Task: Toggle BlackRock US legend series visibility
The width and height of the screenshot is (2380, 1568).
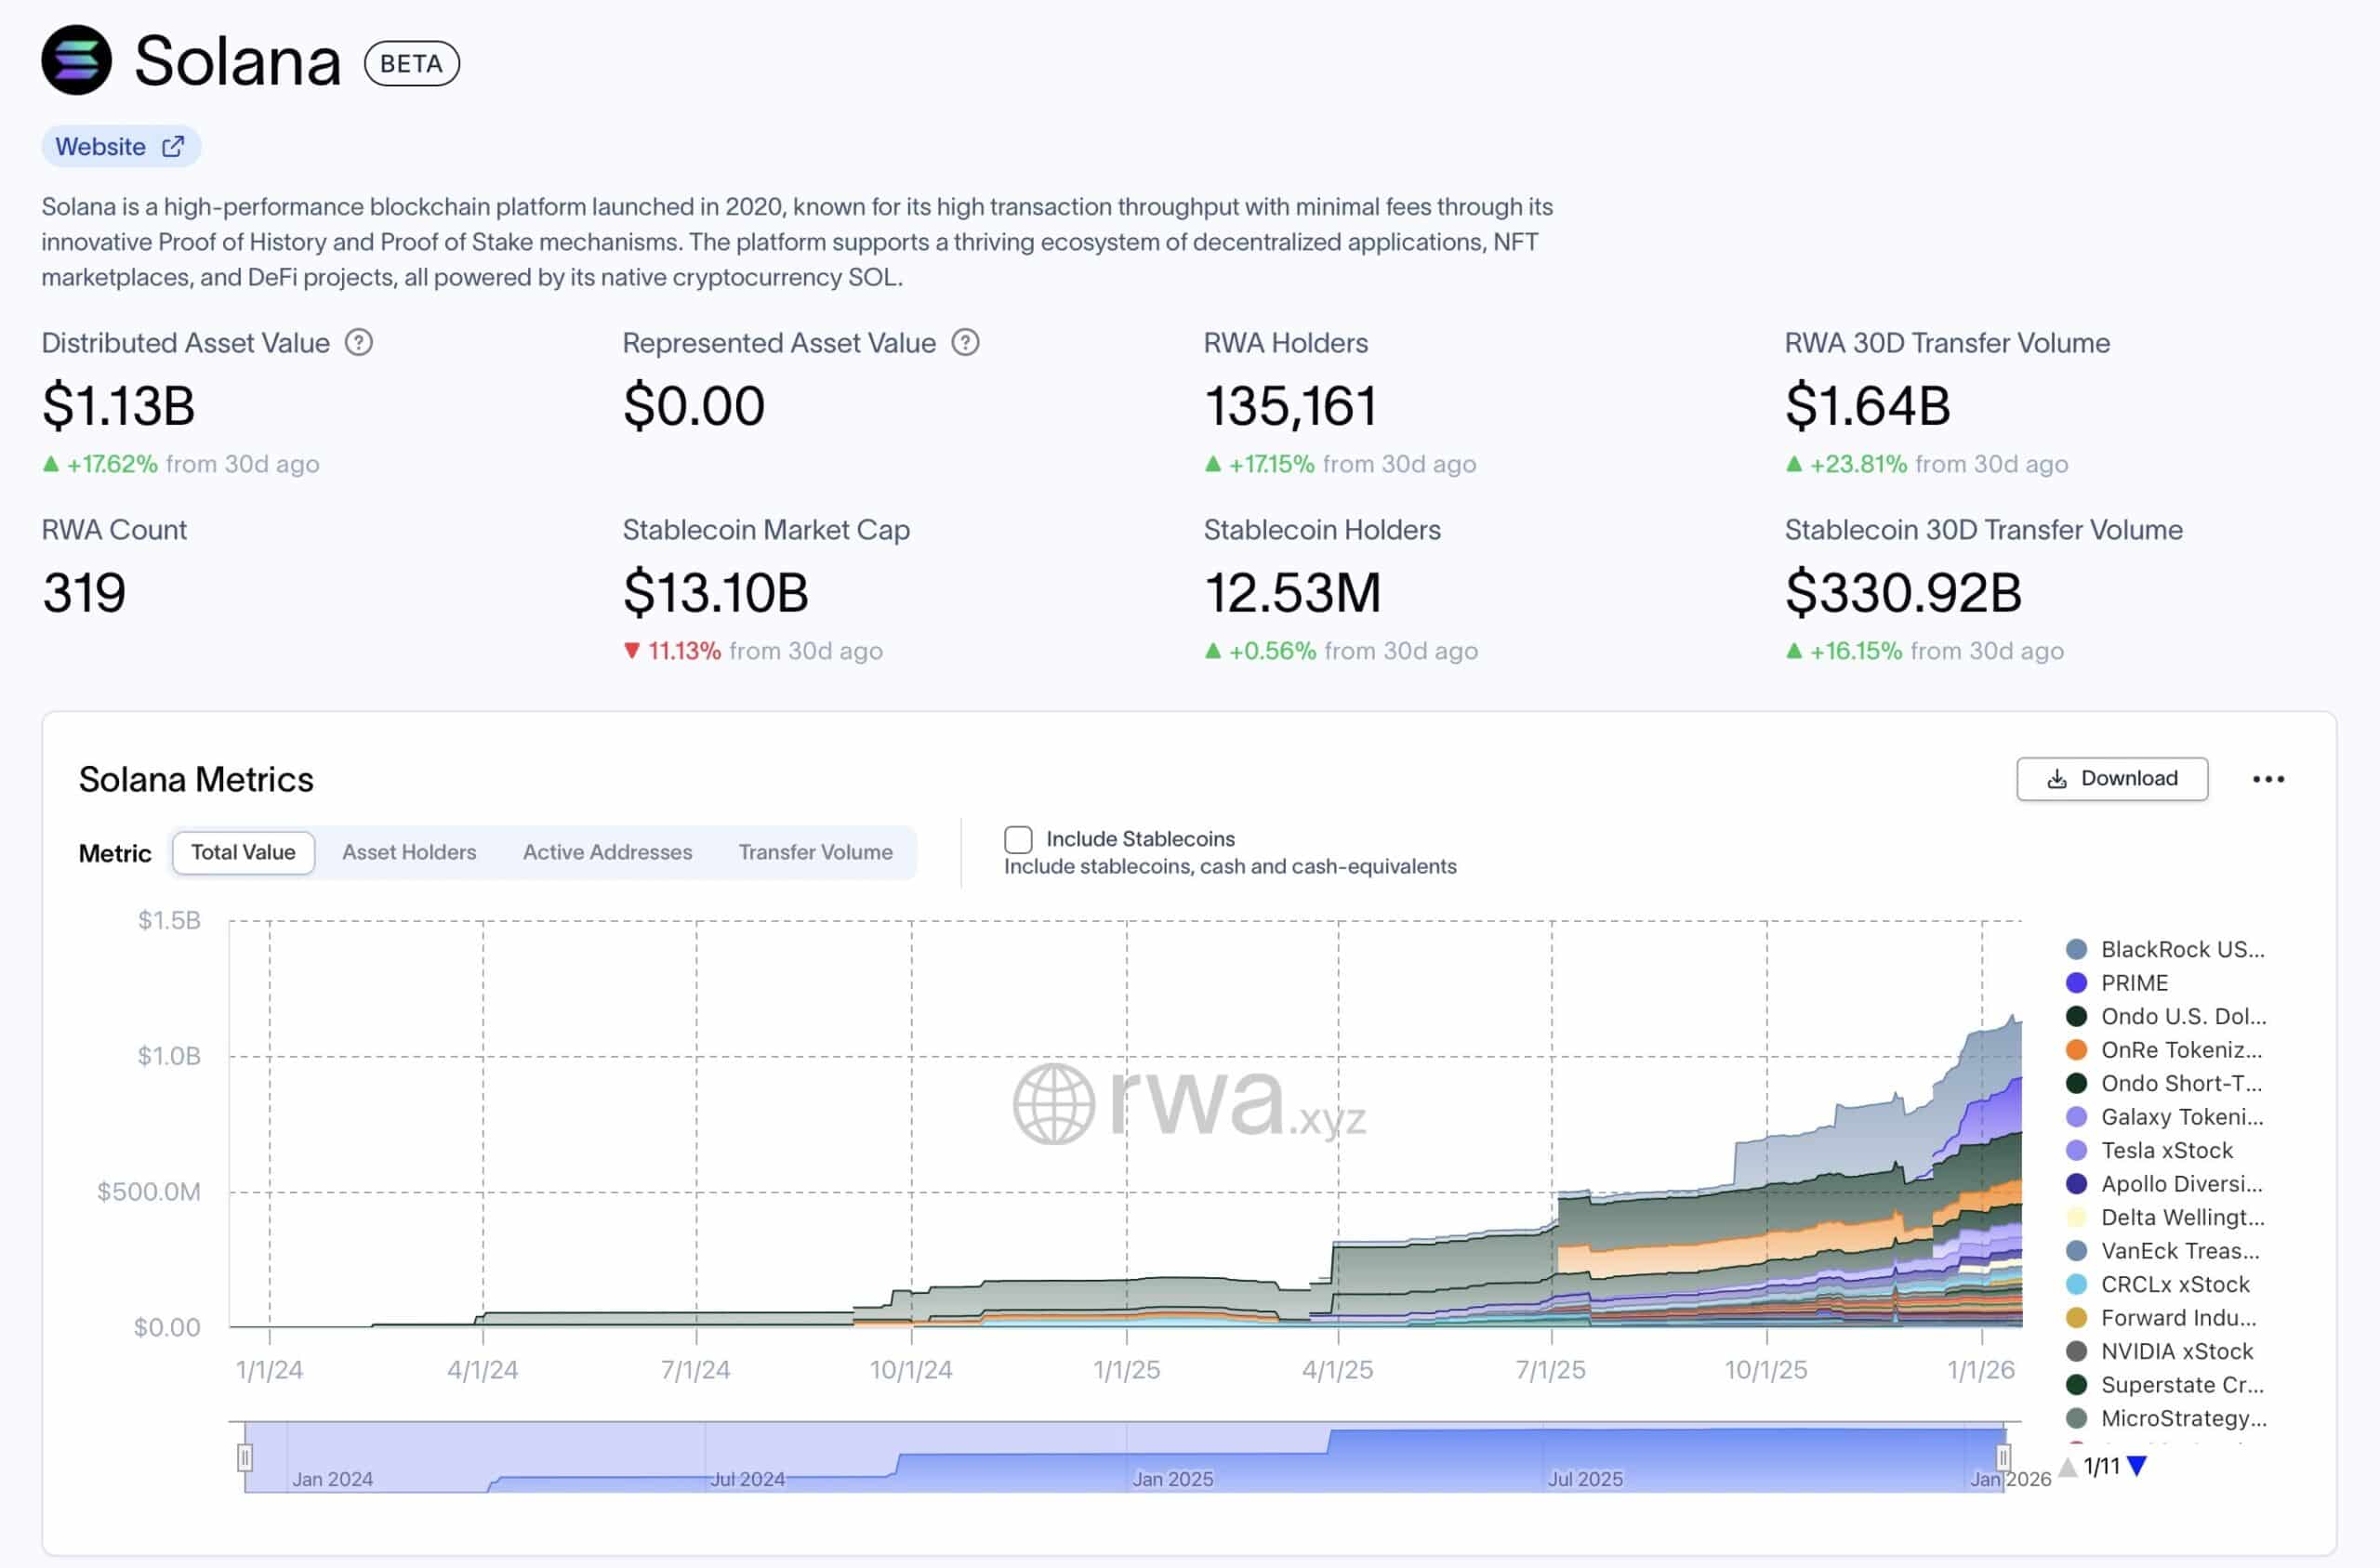Action: (x=2180, y=949)
